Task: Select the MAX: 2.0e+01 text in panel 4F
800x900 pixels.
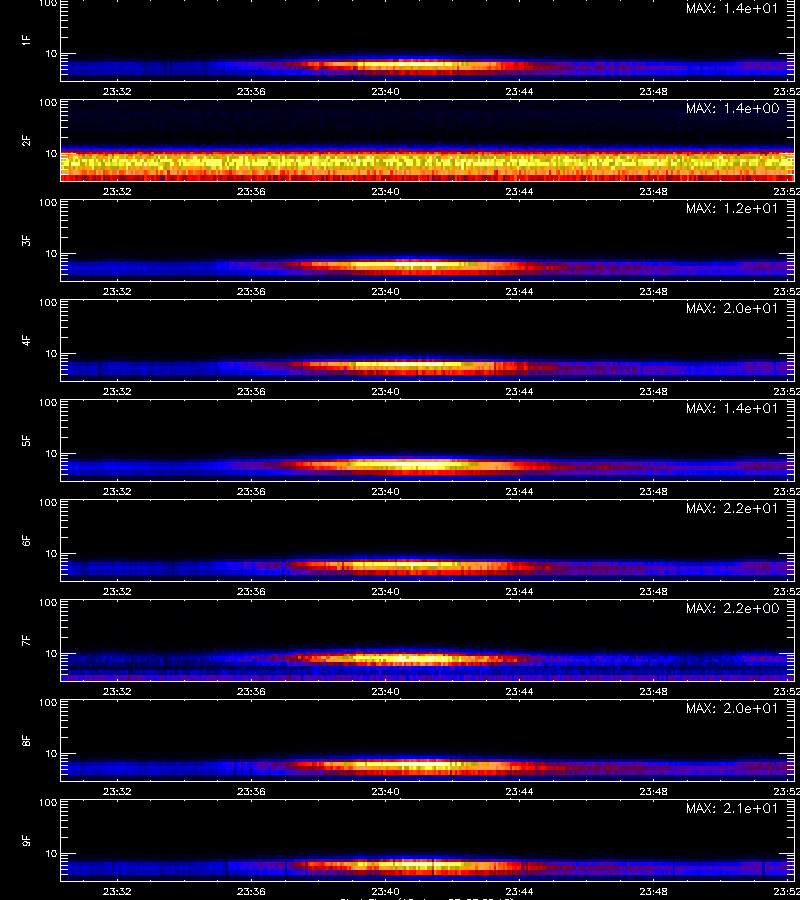Action: click(x=732, y=308)
